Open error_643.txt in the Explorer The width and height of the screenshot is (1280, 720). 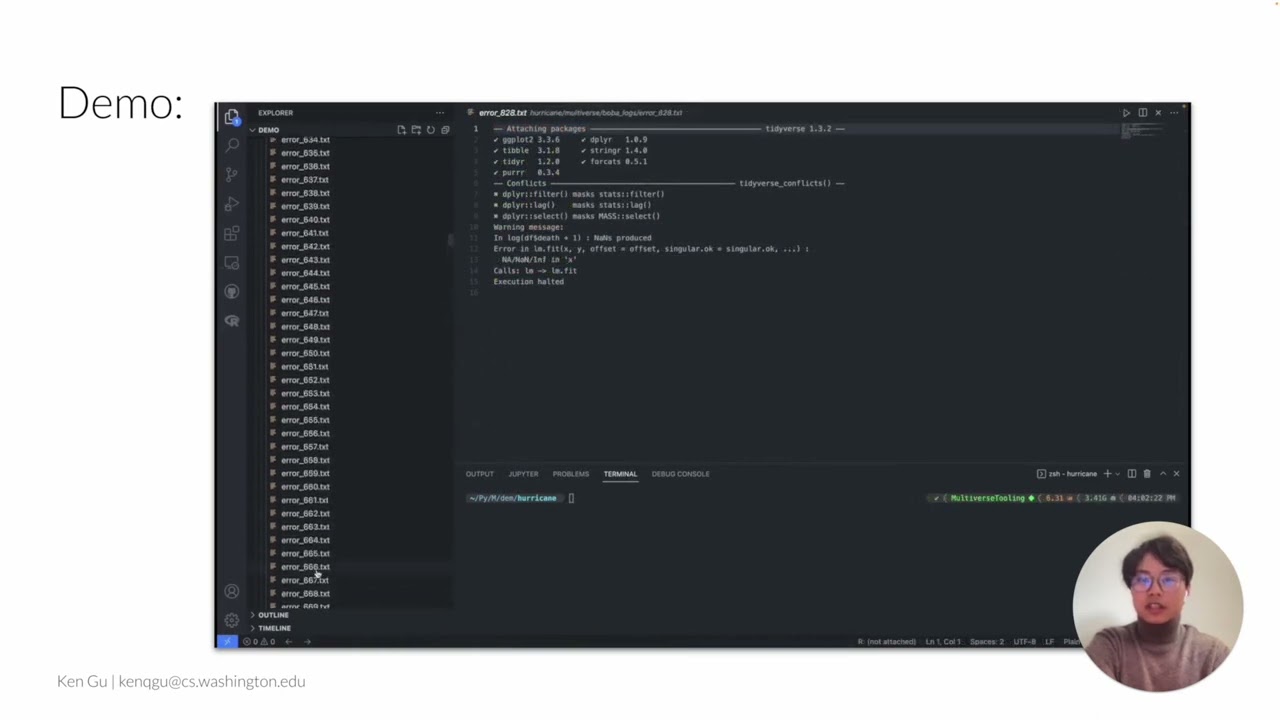pos(305,260)
